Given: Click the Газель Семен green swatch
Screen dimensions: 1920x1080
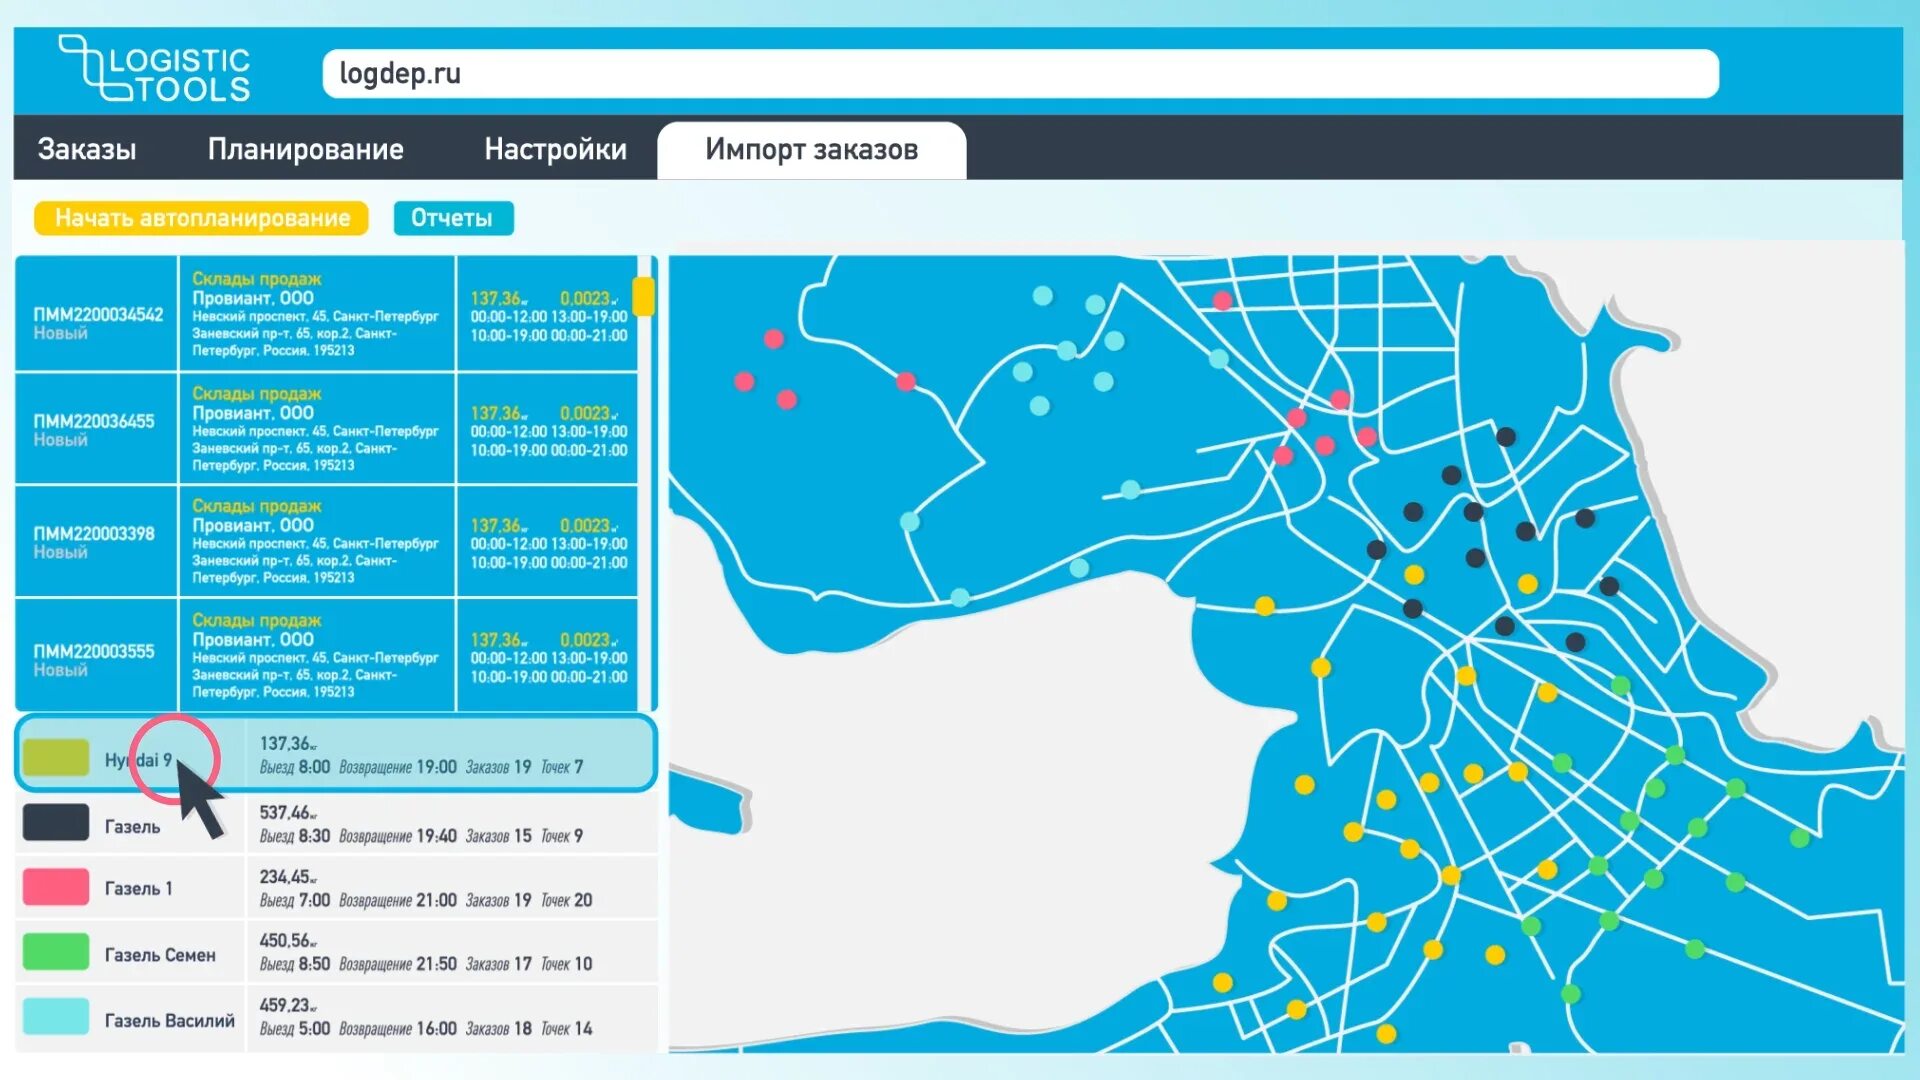Looking at the screenshot, I should pyautogui.click(x=56, y=952).
